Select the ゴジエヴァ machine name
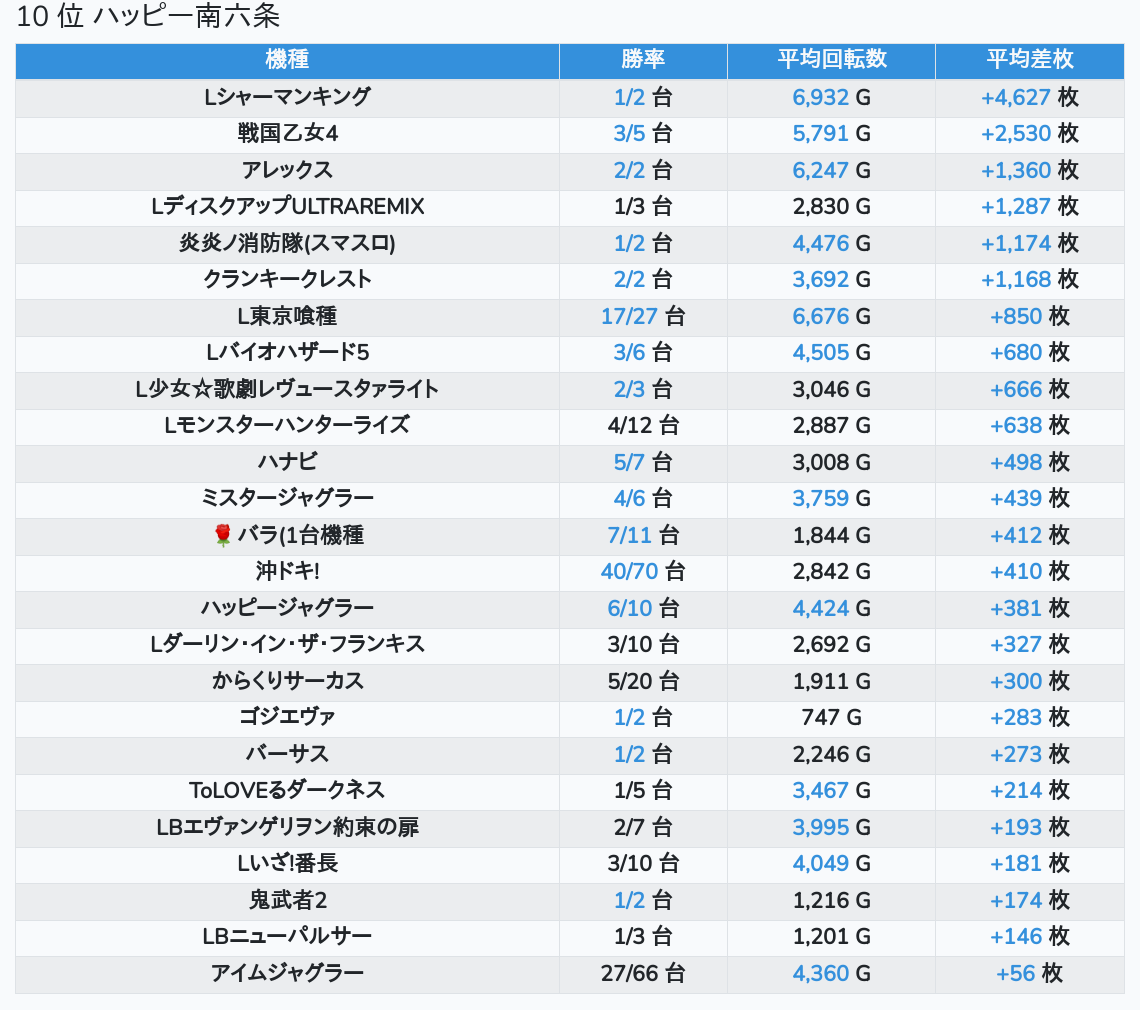 tap(287, 718)
